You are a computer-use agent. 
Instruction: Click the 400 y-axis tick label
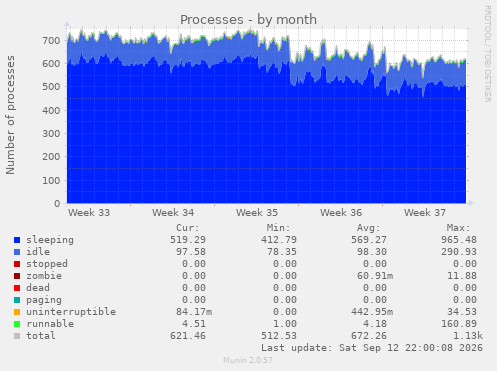point(51,110)
